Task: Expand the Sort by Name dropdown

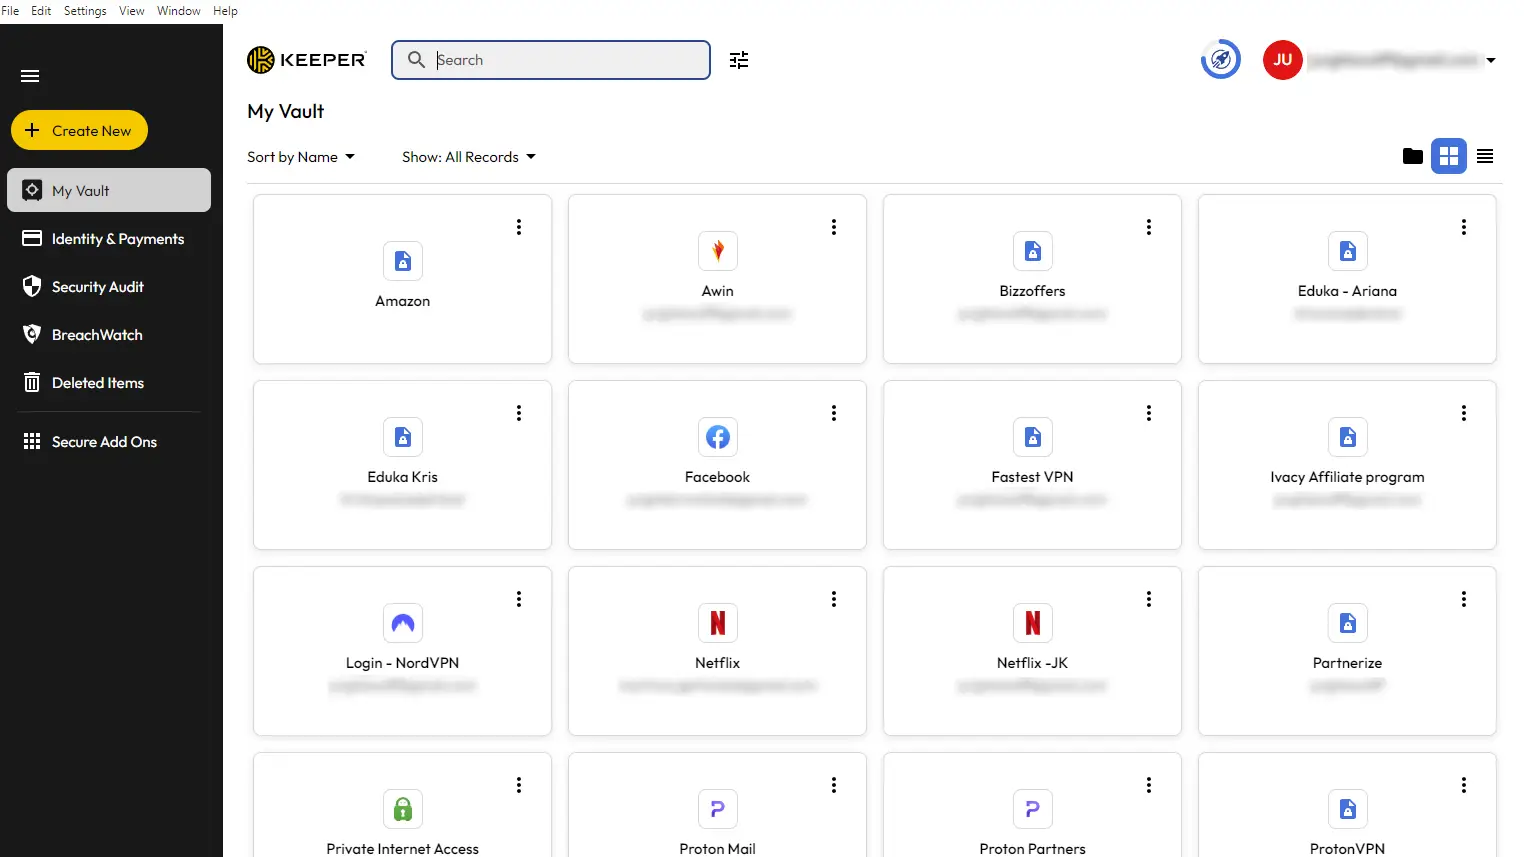Action: tap(301, 157)
